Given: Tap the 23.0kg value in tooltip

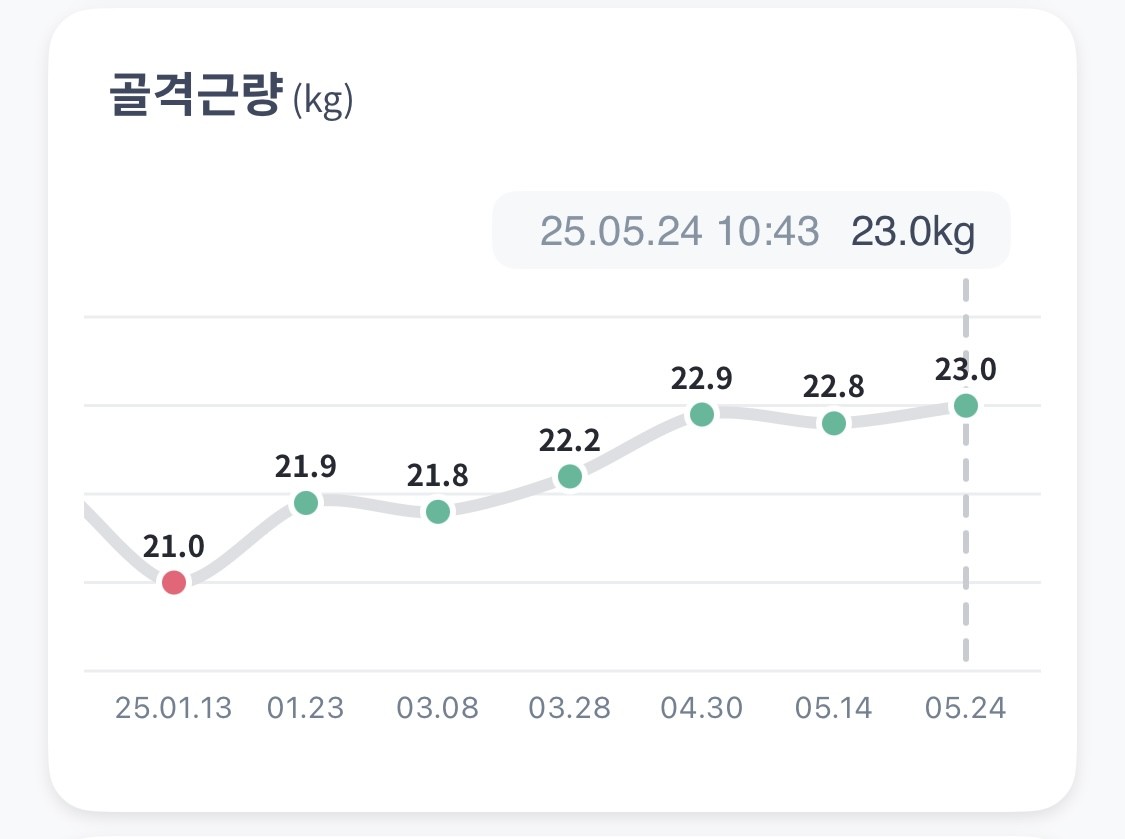Looking at the screenshot, I should point(912,231).
